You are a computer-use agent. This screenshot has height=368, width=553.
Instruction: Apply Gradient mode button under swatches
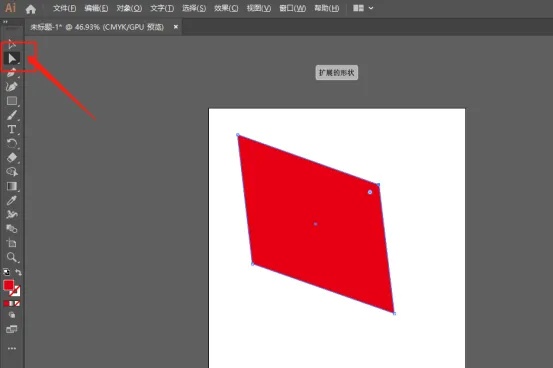tap(12, 303)
